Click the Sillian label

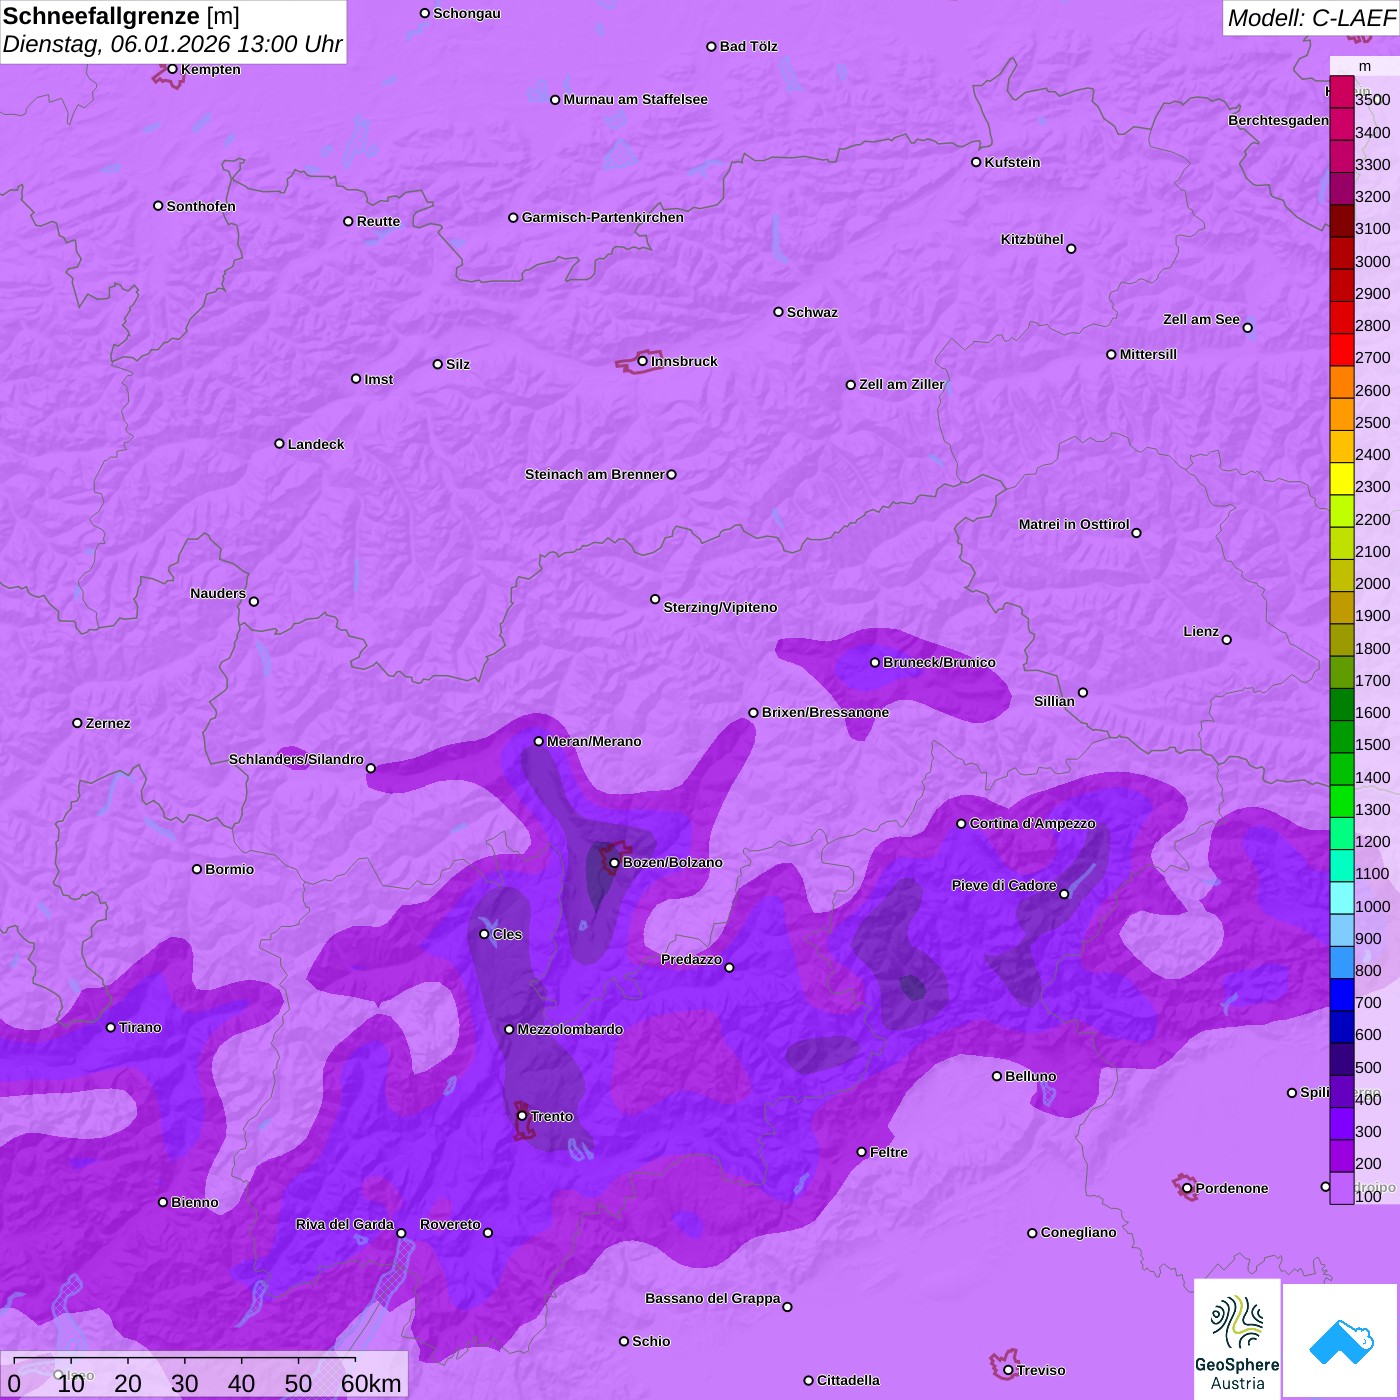click(1054, 701)
